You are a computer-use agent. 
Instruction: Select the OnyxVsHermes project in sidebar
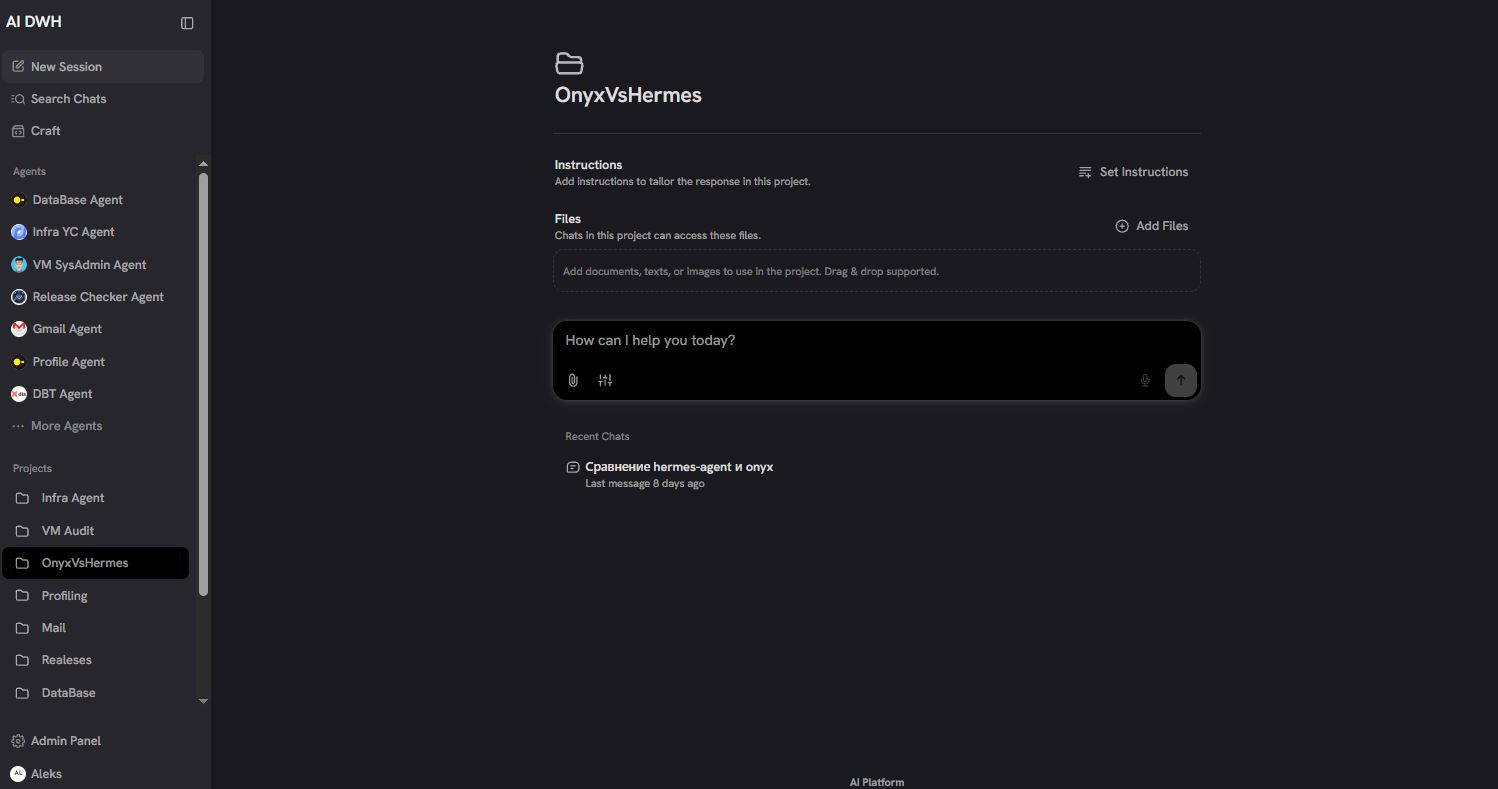pos(96,563)
